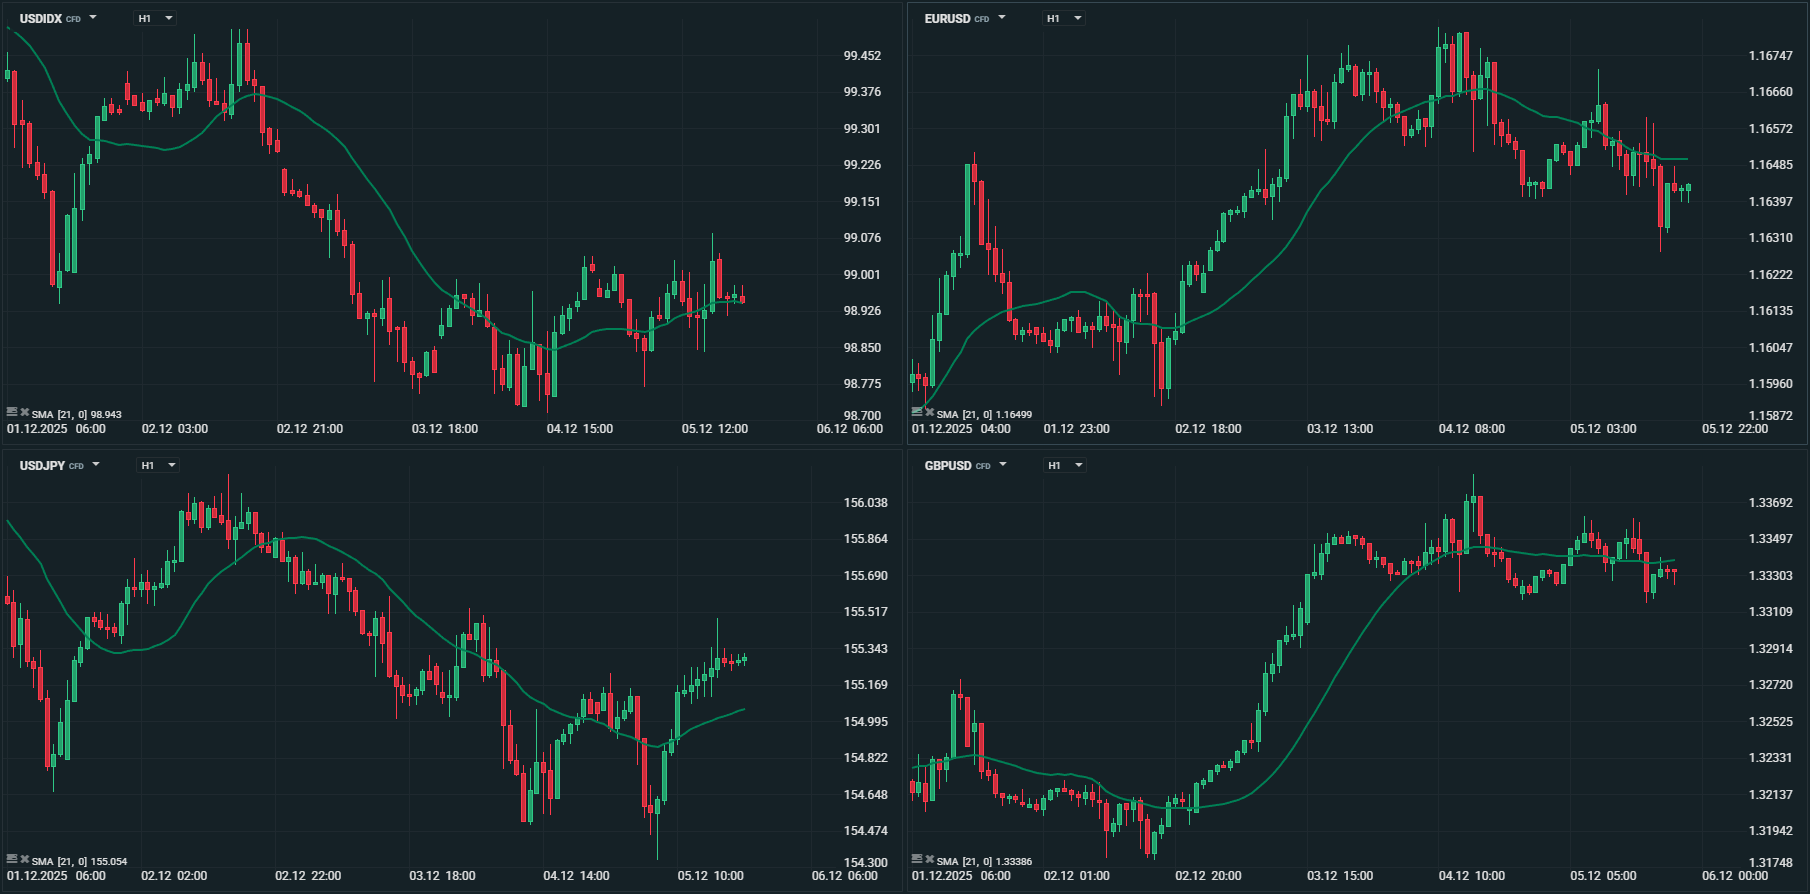
Task: Remove SMA indicator from USDJPY chart
Action: 25,858
